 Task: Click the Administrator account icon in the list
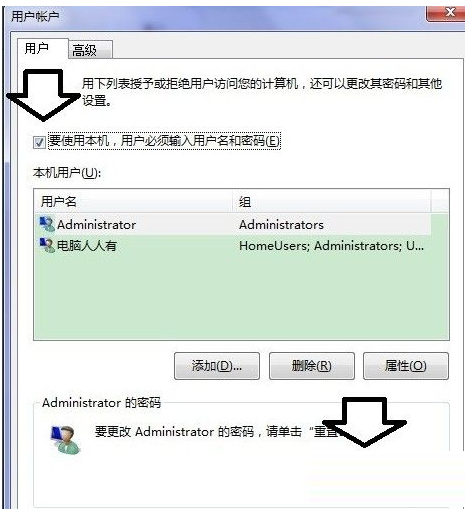tap(47, 224)
